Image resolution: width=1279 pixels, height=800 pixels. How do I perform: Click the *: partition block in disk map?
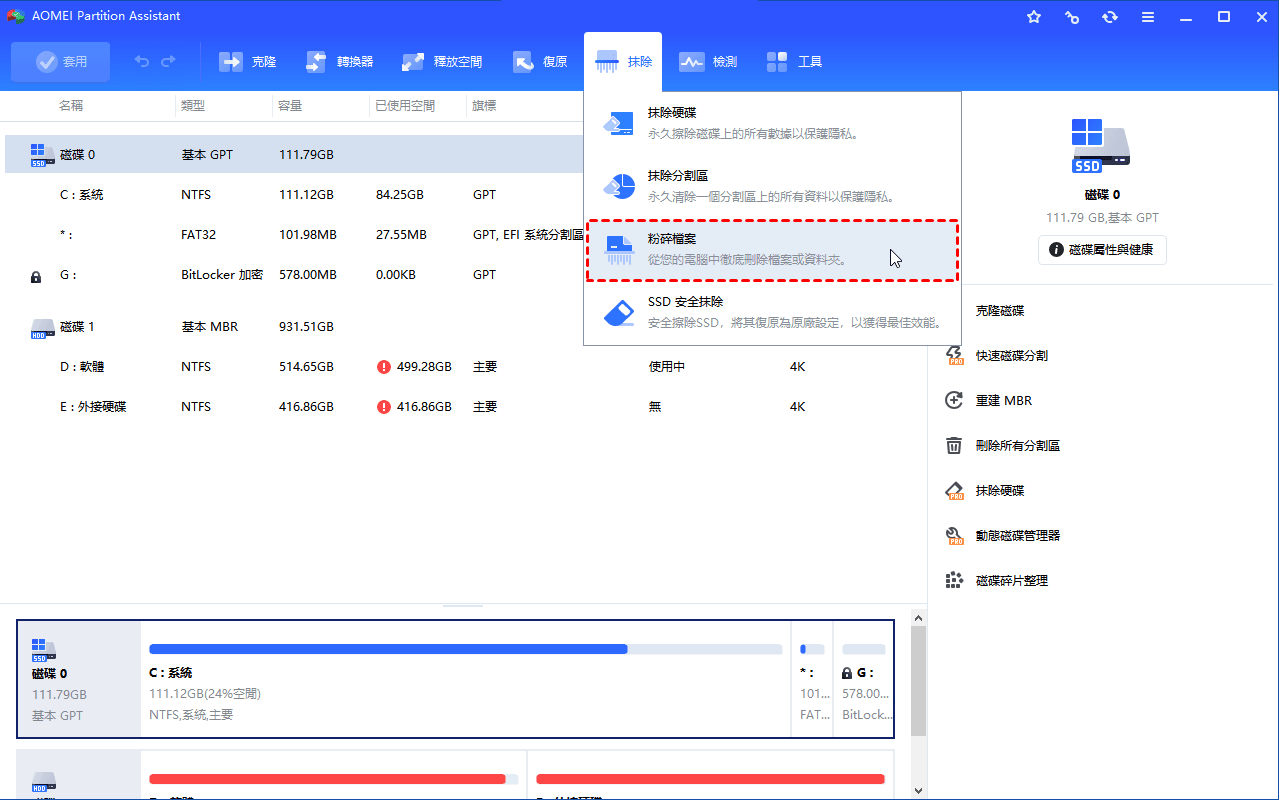coord(813,678)
